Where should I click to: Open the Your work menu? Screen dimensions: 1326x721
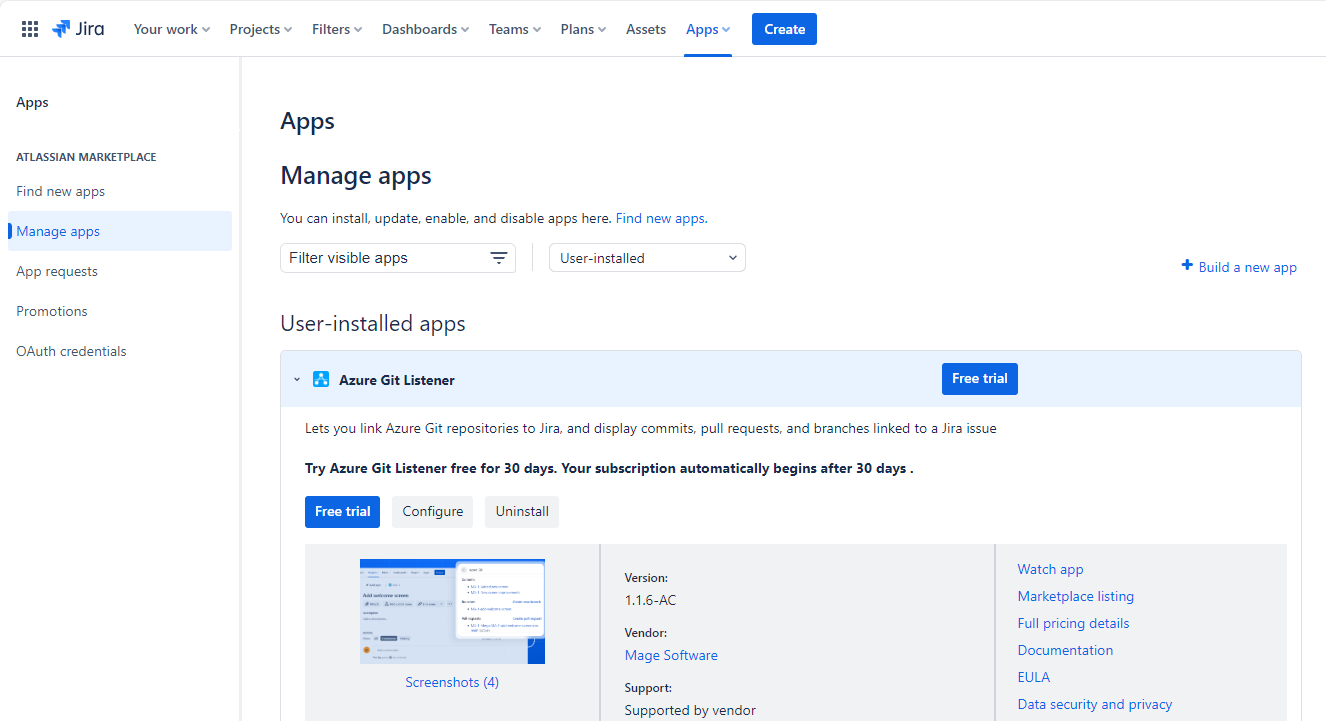172,29
